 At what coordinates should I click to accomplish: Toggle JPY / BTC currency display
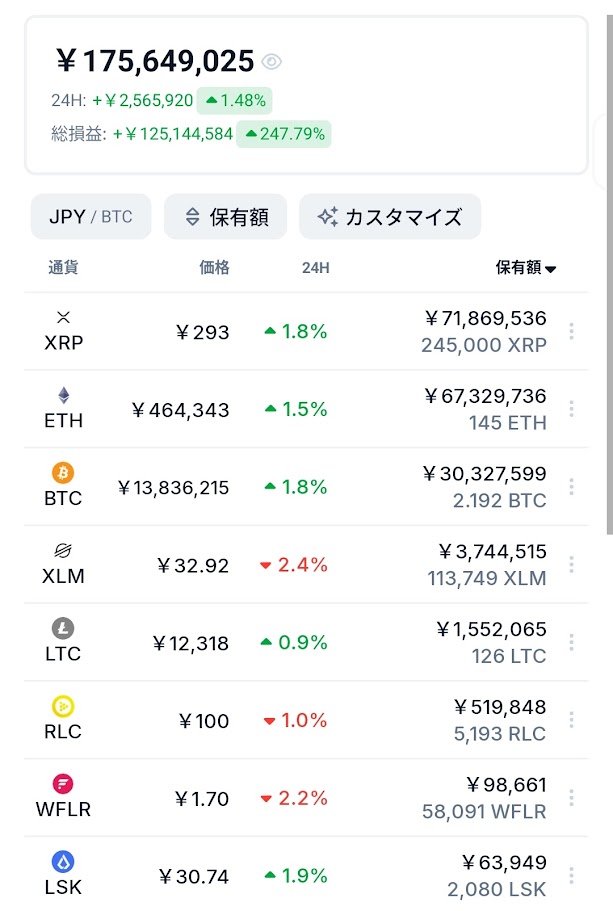click(x=91, y=217)
